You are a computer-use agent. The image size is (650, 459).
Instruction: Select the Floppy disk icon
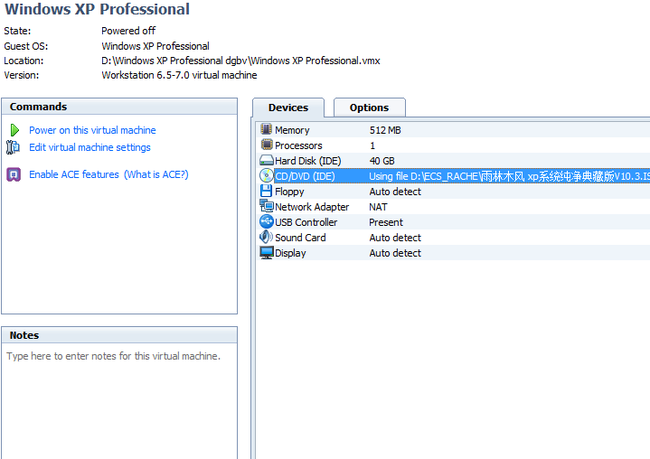(266, 191)
